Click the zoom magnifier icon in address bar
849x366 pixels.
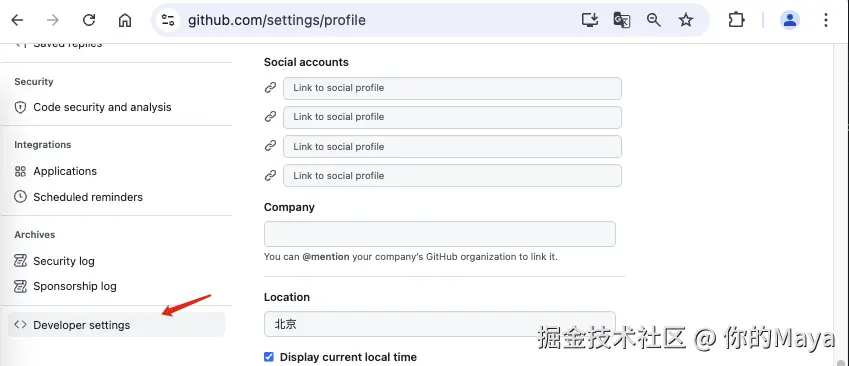point(654,21)
